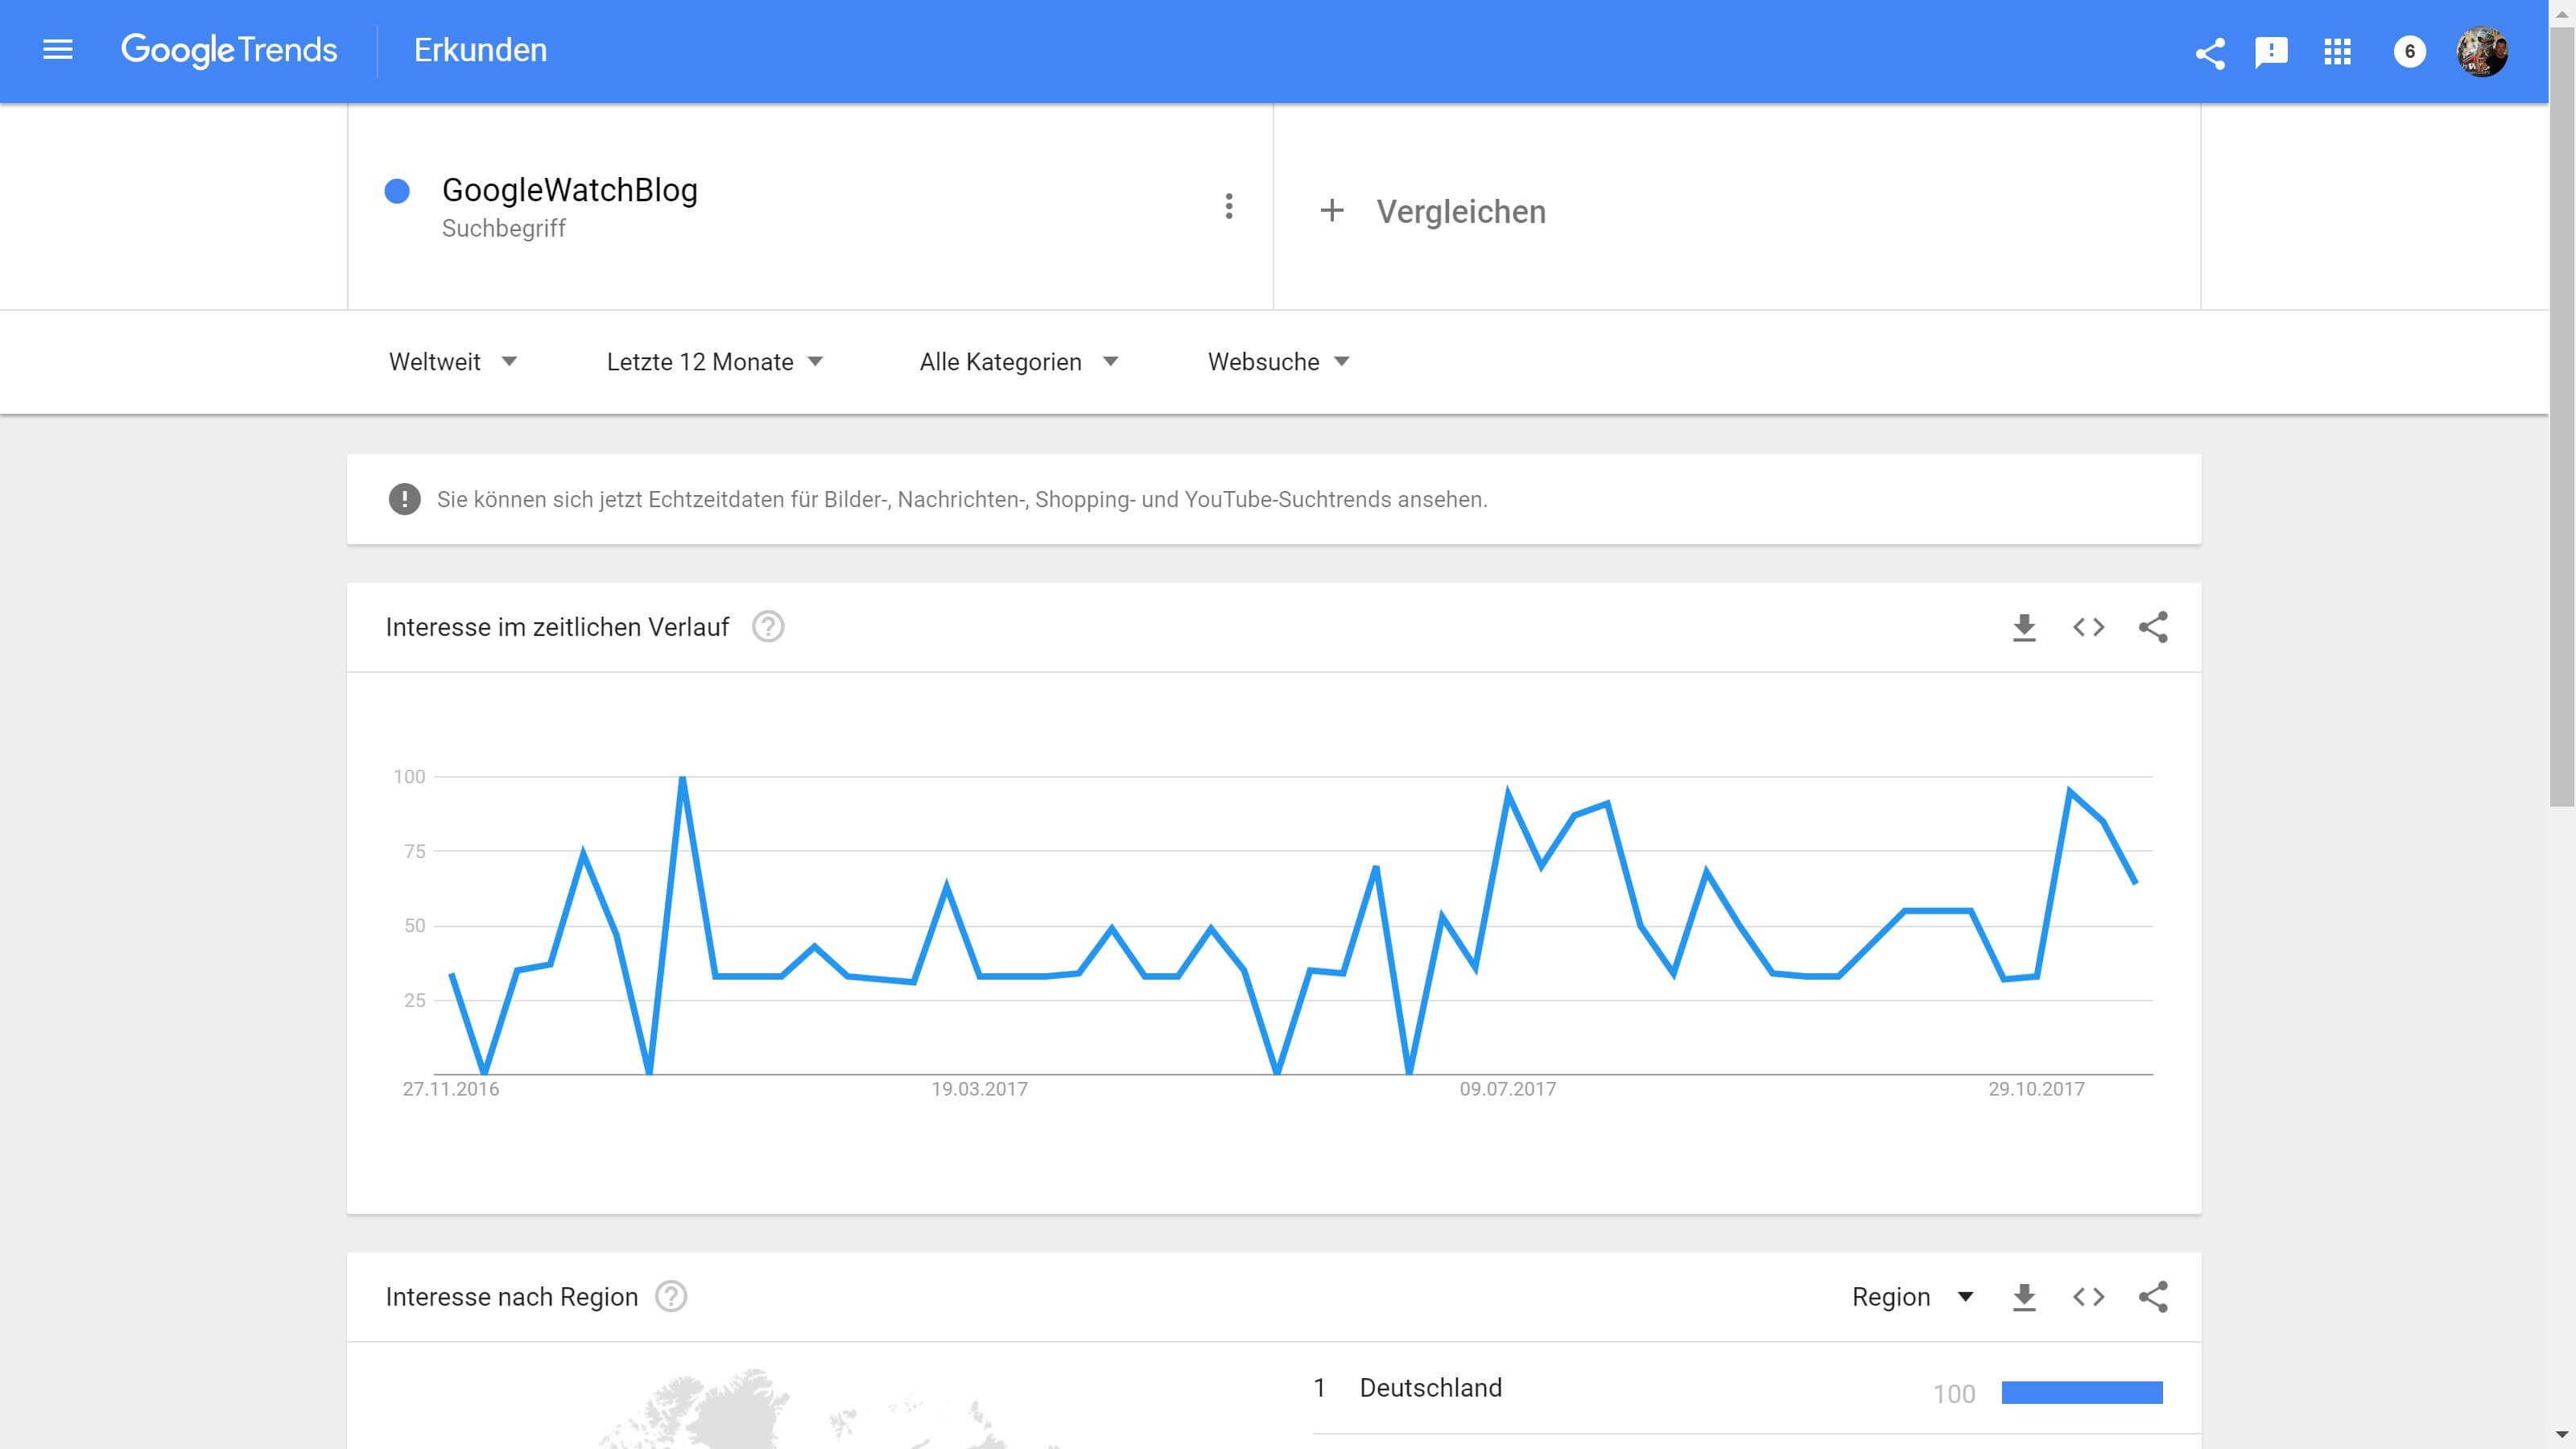Open the user account avatar
The height and width of the screenshot is (1449, 2576).
tap(2482, 52)
